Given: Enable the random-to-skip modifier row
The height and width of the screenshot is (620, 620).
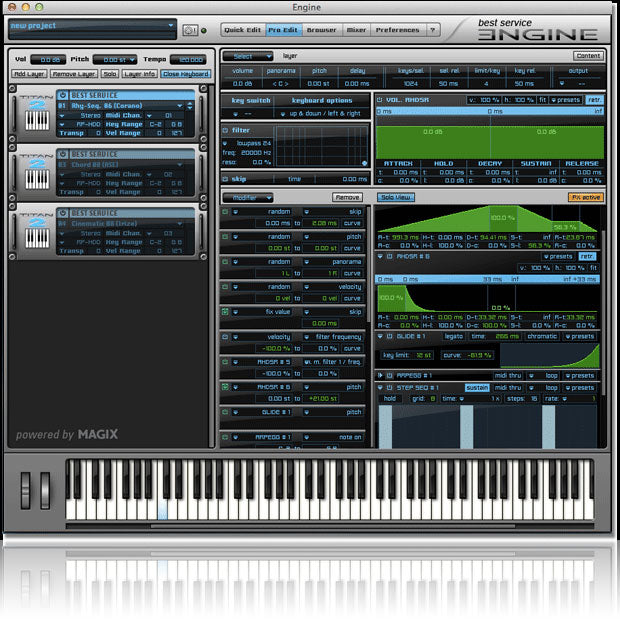Looking at the screenshot, I should click(x=225, y=212).
